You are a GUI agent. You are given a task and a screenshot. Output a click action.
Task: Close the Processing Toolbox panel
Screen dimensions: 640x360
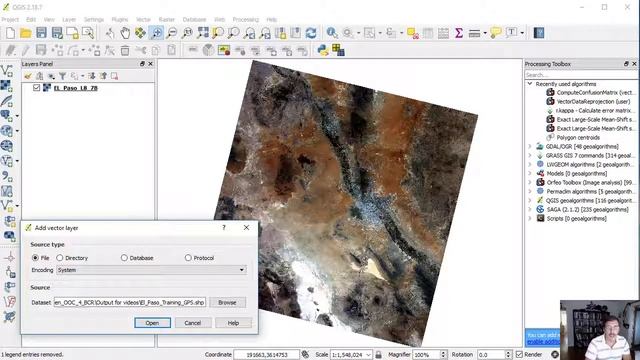point(634,64)
